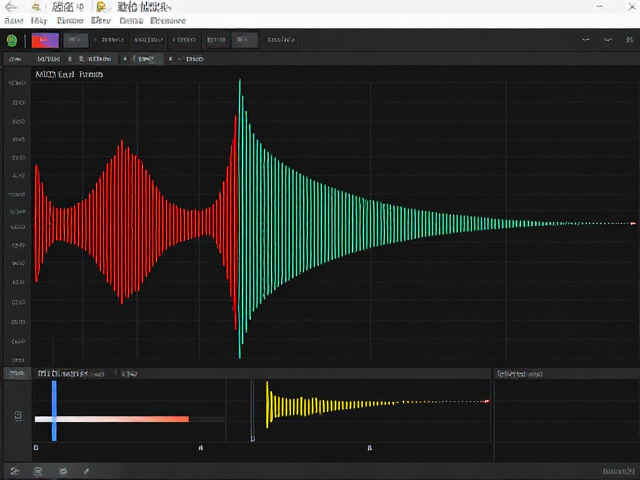Screen dimensions: 640x480
Task: Click the lower-right panel header label
Action: 520,374
